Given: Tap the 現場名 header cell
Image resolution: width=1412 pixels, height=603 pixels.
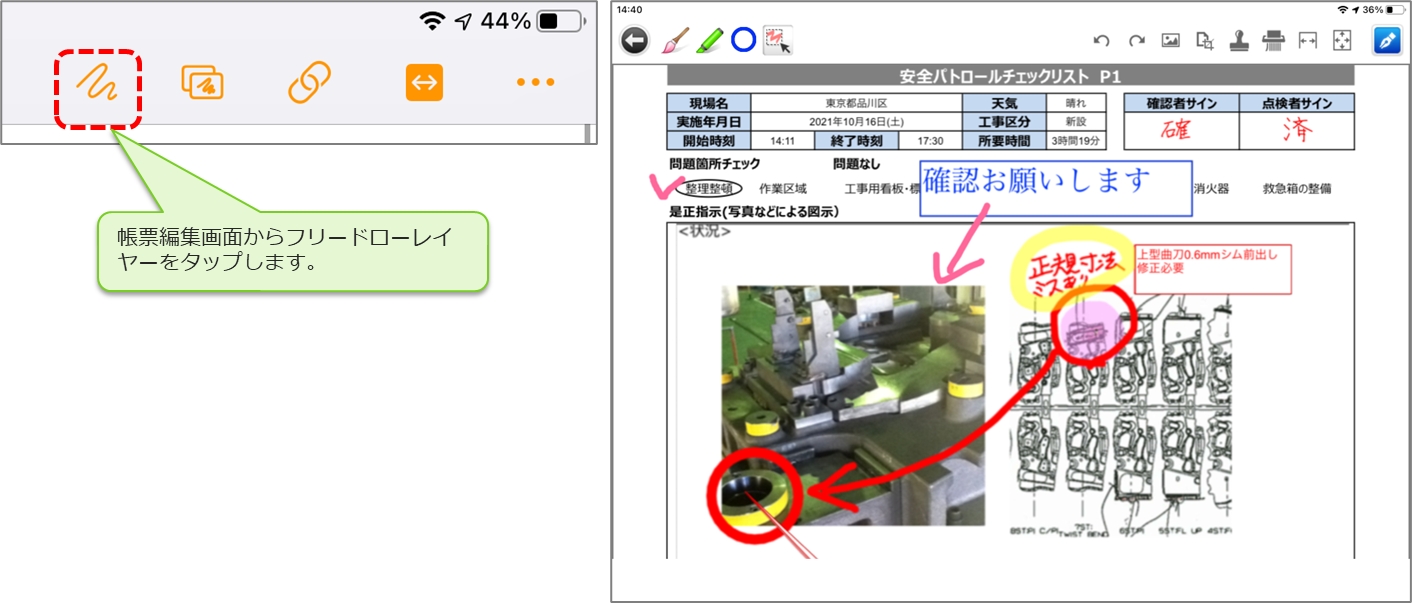Looking at the screenshot, I should pyautogui.click(x=709, y=103).
